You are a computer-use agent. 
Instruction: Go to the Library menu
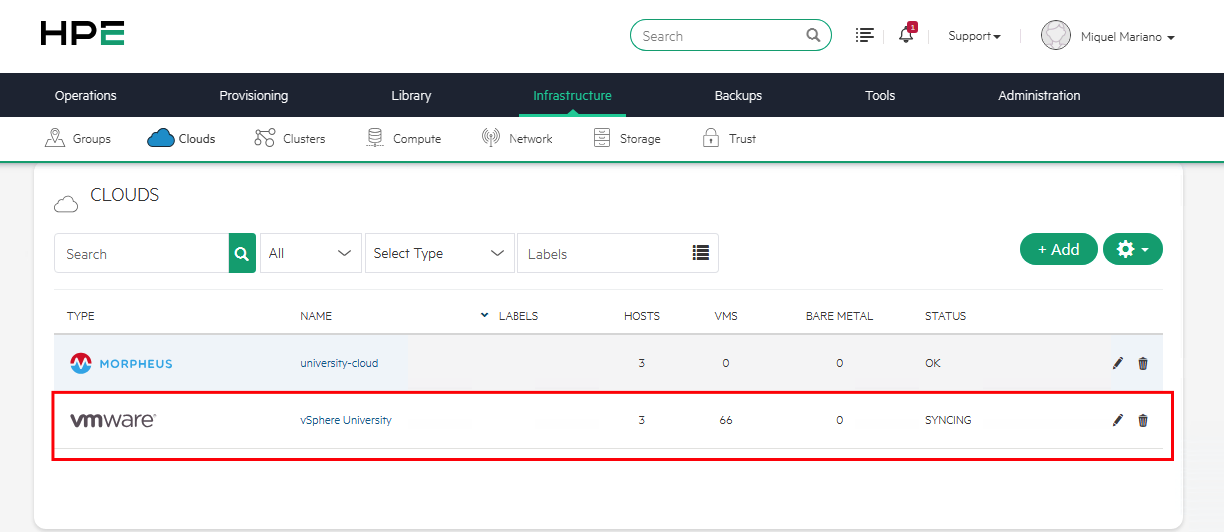411,96
